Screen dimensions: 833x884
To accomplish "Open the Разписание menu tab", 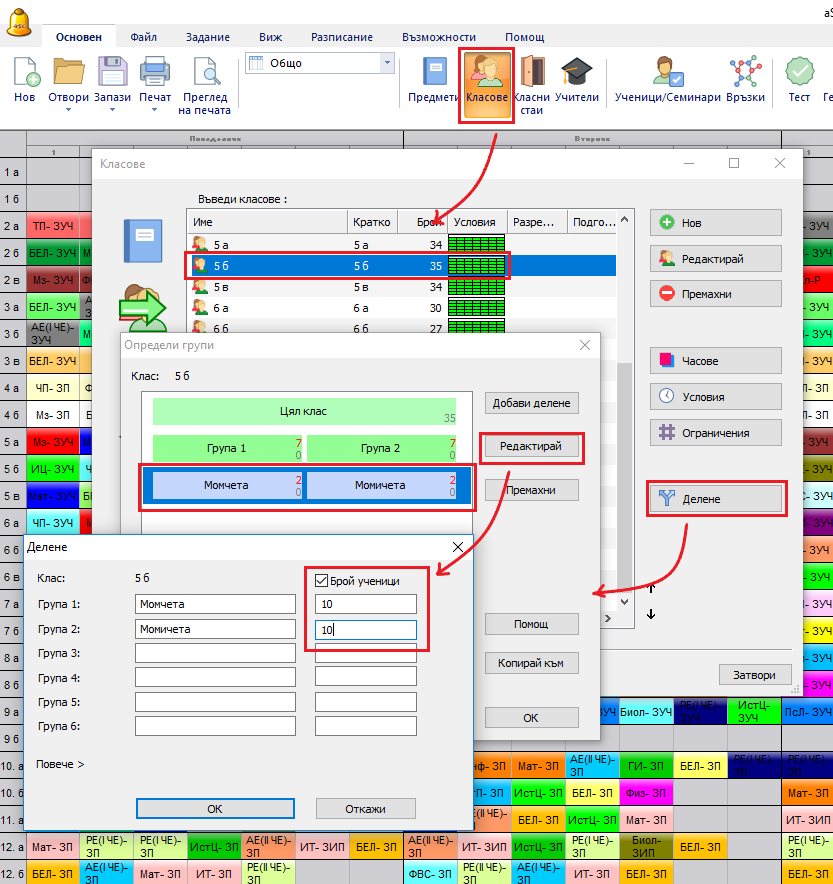I will 342,36.
